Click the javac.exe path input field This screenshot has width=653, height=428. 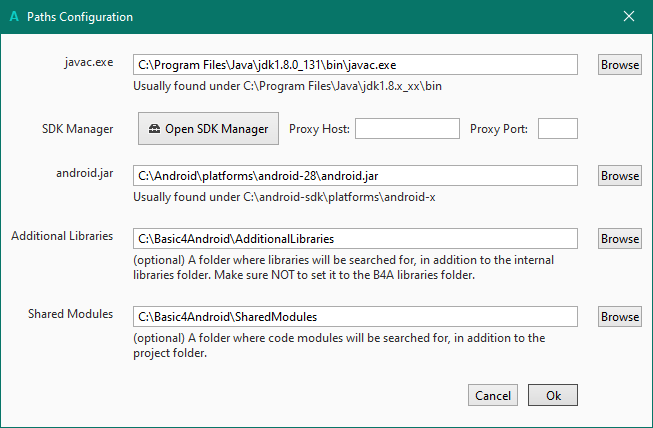coord(355,64)
